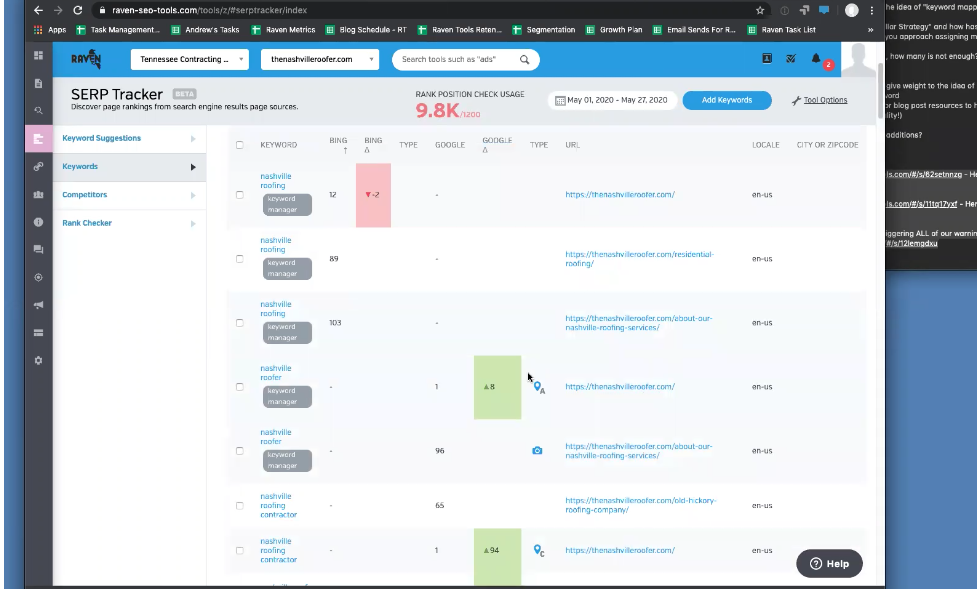
Task: Open the old-hickory-roofing-company URL link
Action: tap(641, 505)
